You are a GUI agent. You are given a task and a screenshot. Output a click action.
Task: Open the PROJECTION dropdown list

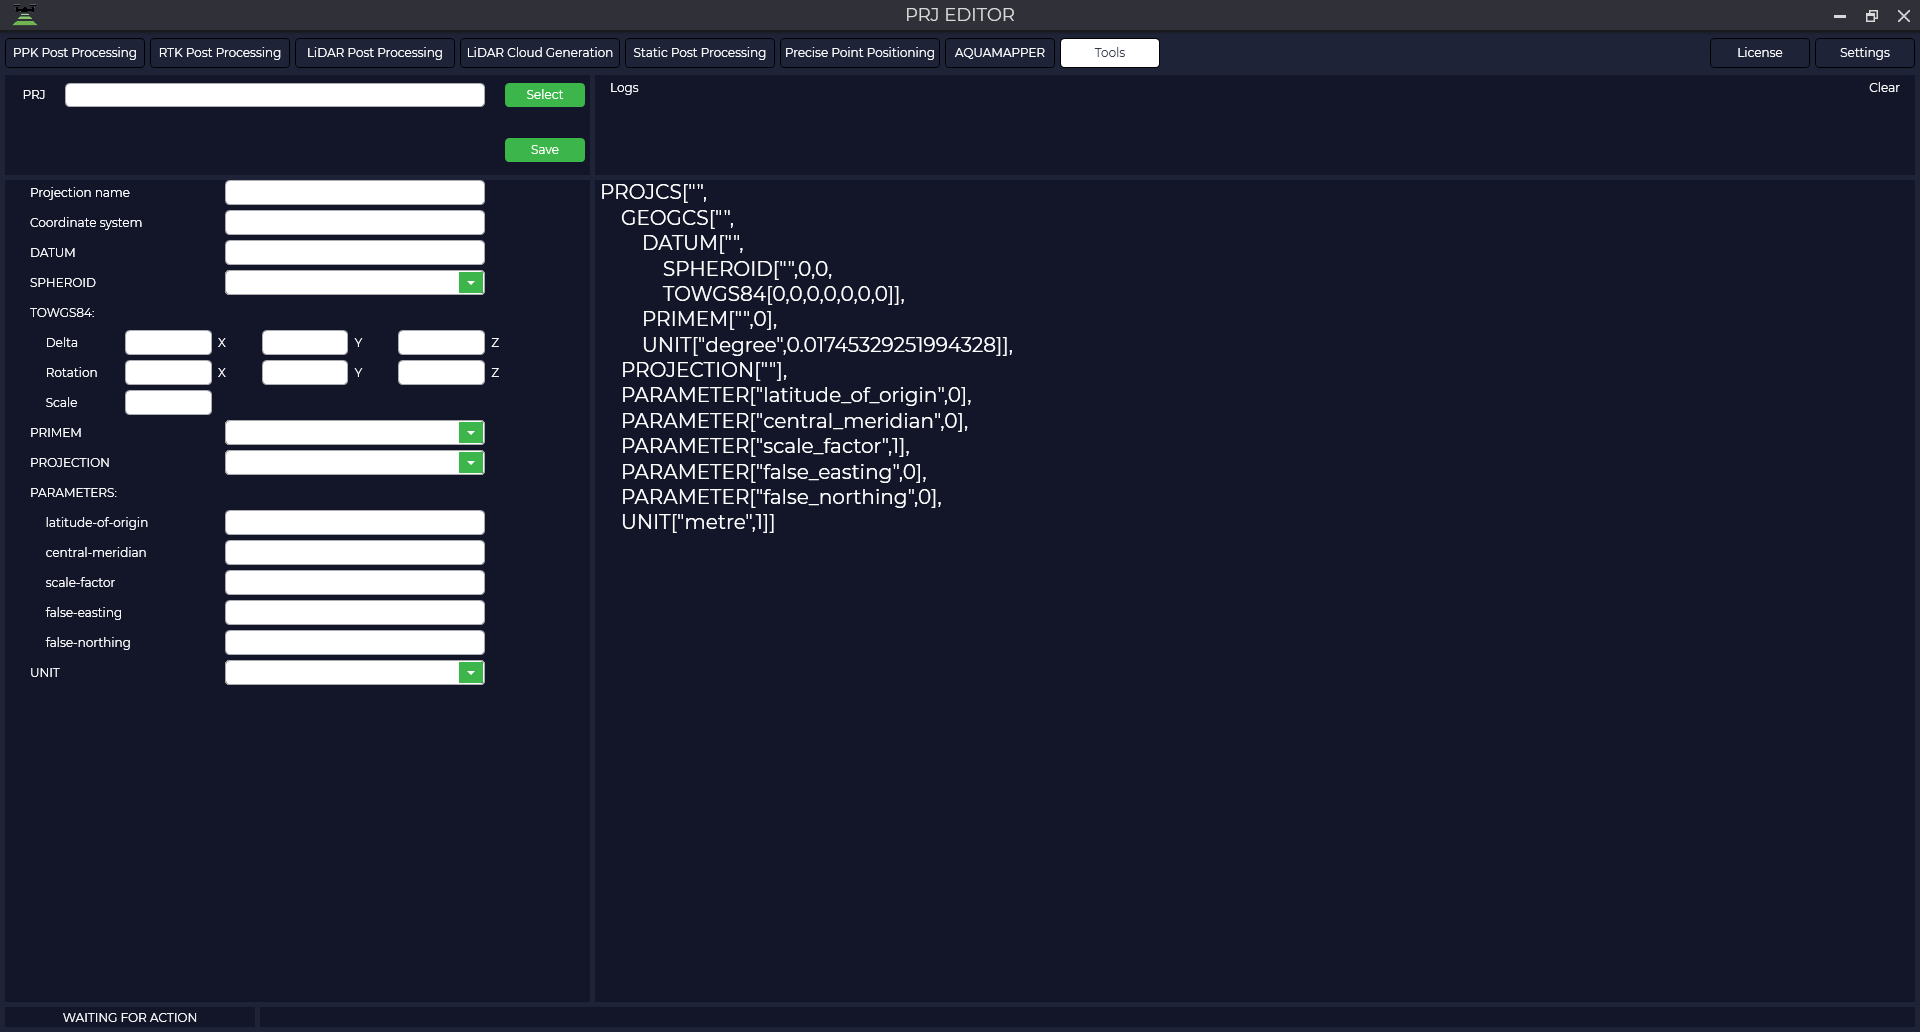pos(471,463)
